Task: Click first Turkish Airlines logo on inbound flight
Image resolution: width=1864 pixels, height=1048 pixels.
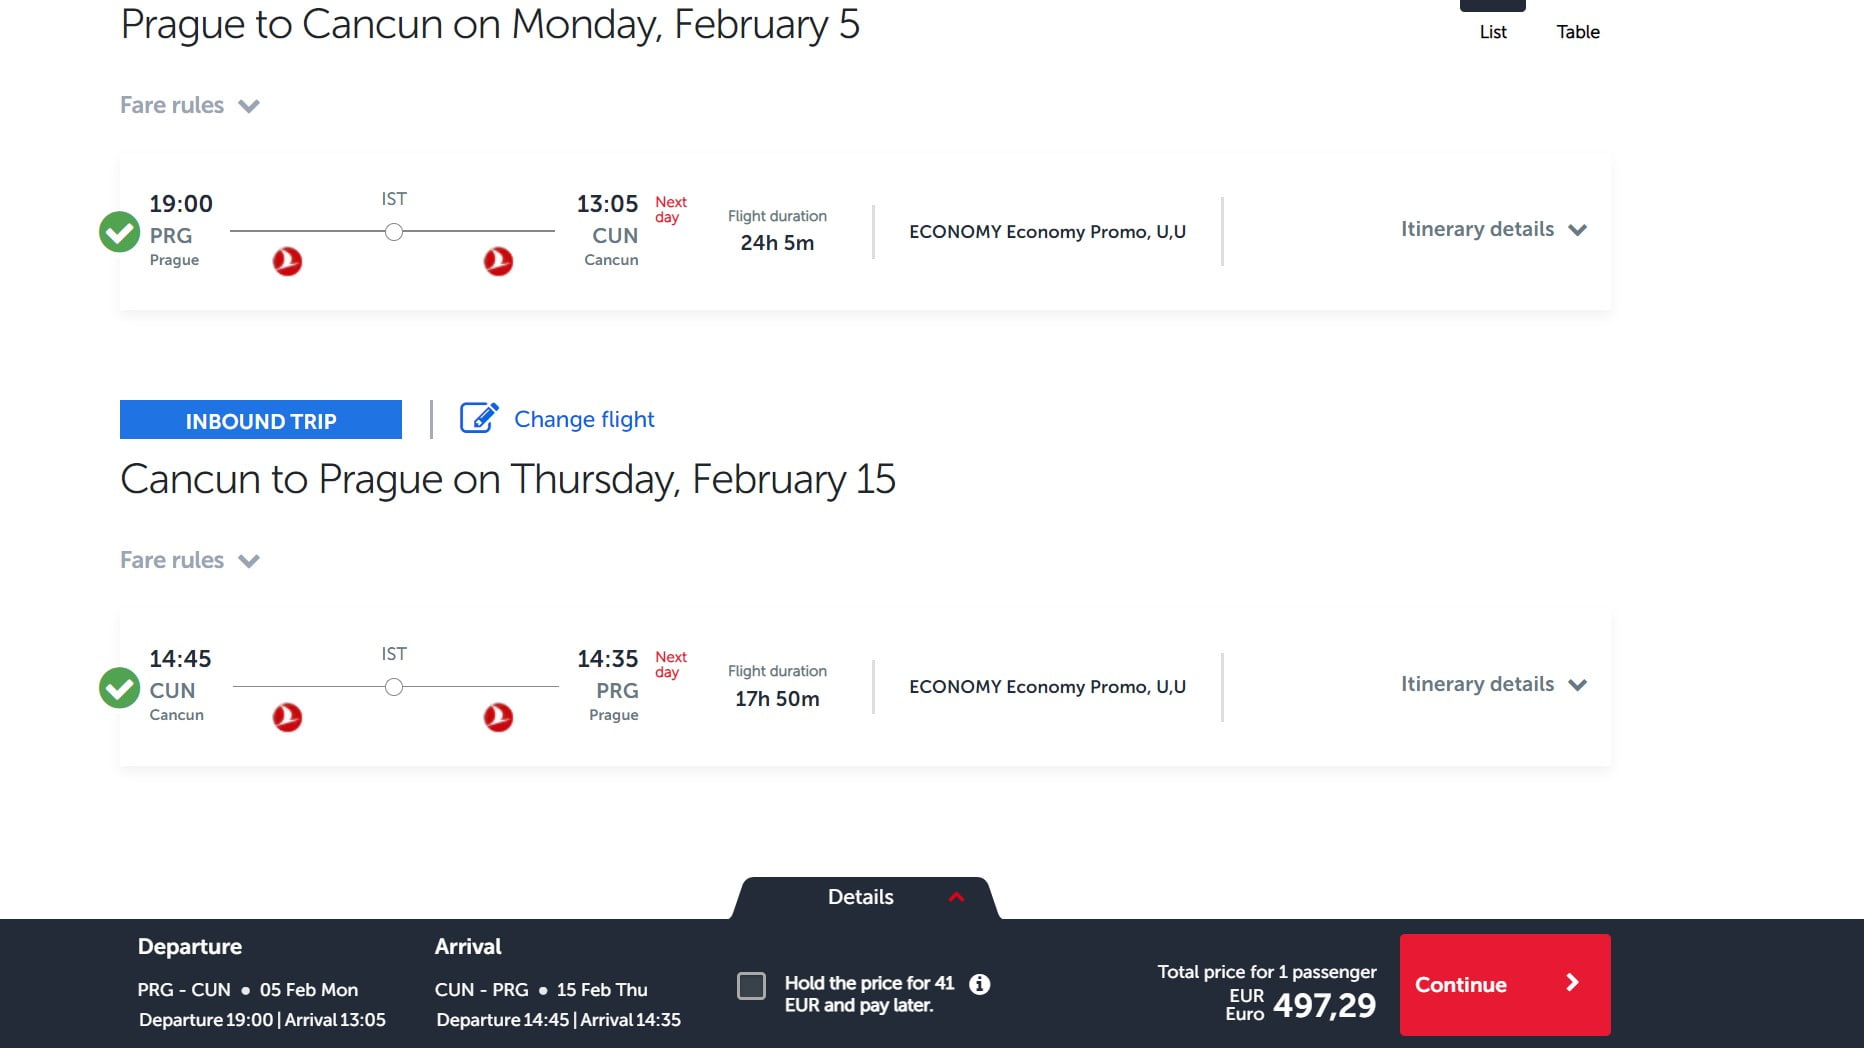Action: (x=287, y=717)
